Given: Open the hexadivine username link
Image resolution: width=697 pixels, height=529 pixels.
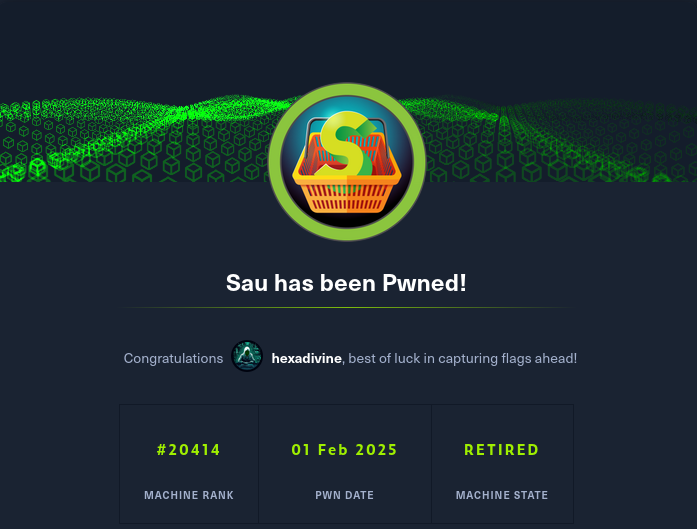Looking at the screenshot, I should pyautogui.click(x=306, y=358).
